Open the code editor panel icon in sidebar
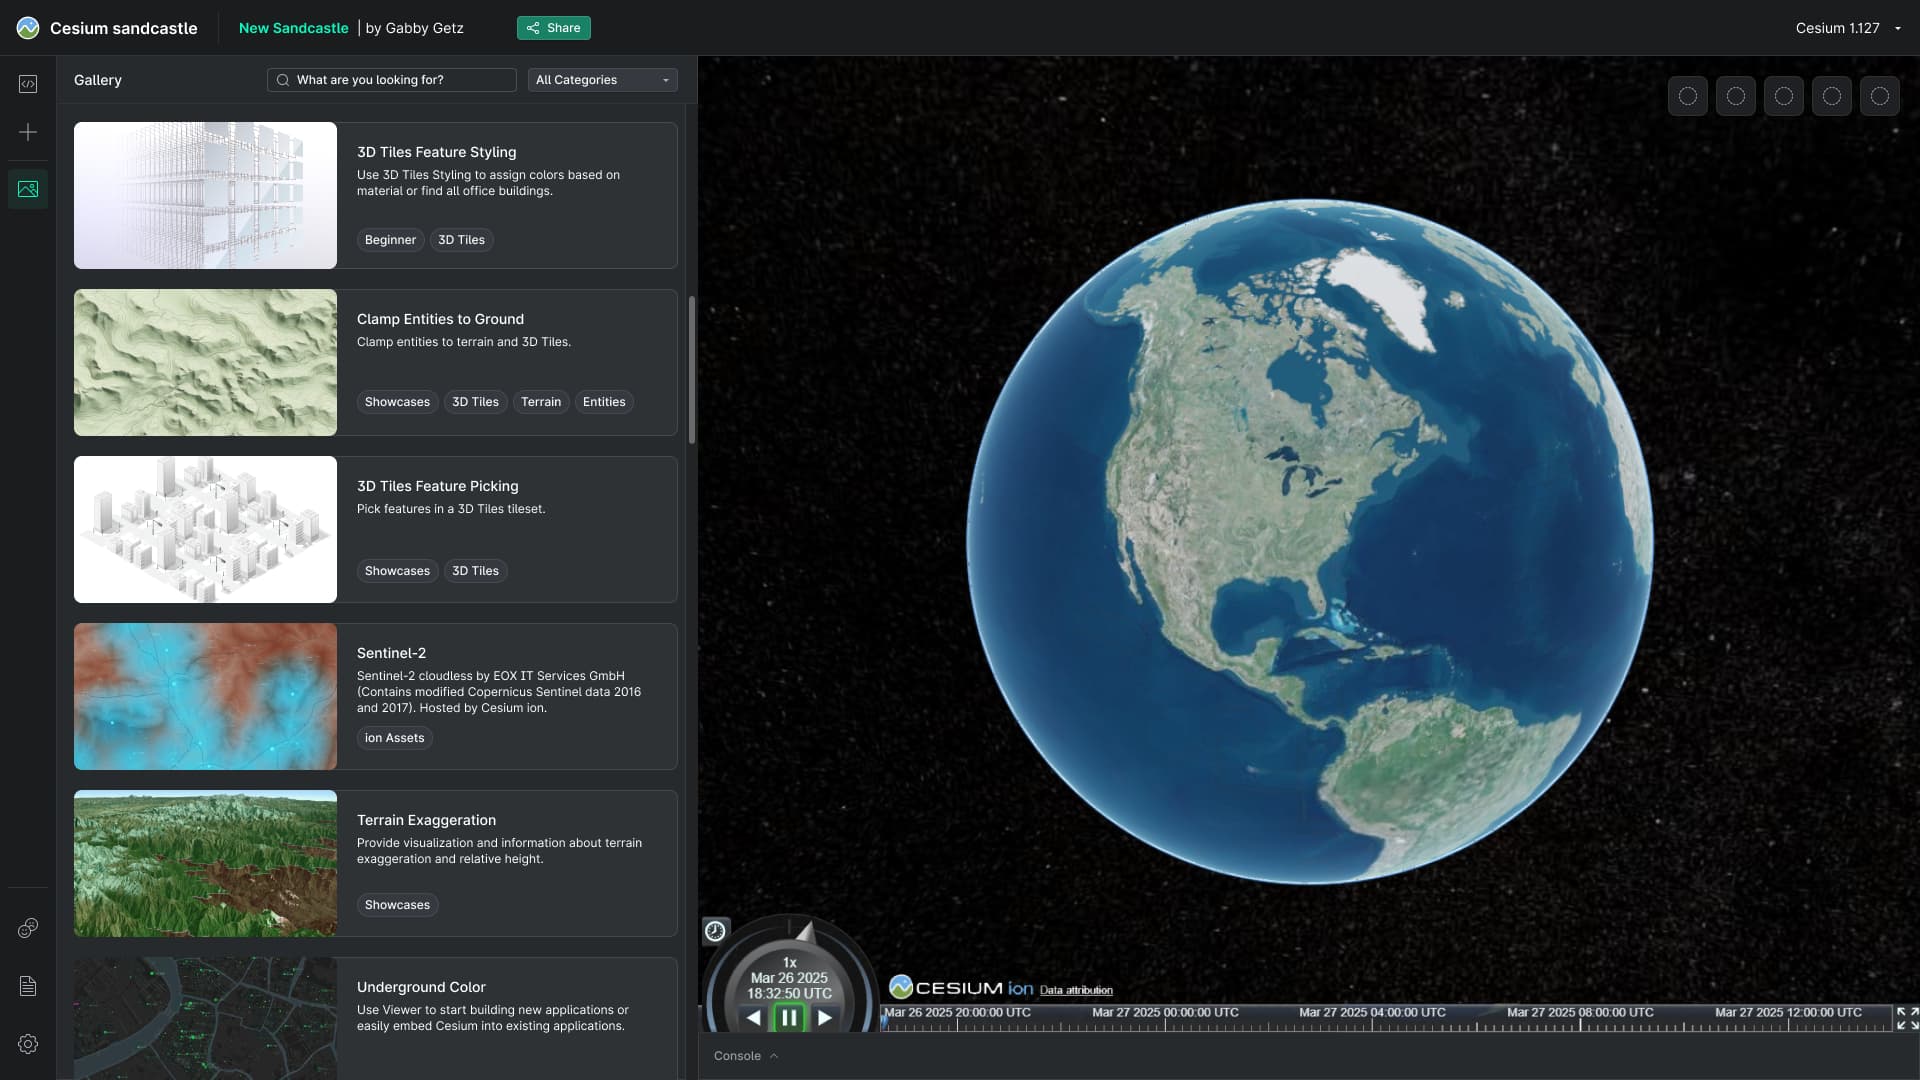 pyautogui.click(x=28, y=84)
